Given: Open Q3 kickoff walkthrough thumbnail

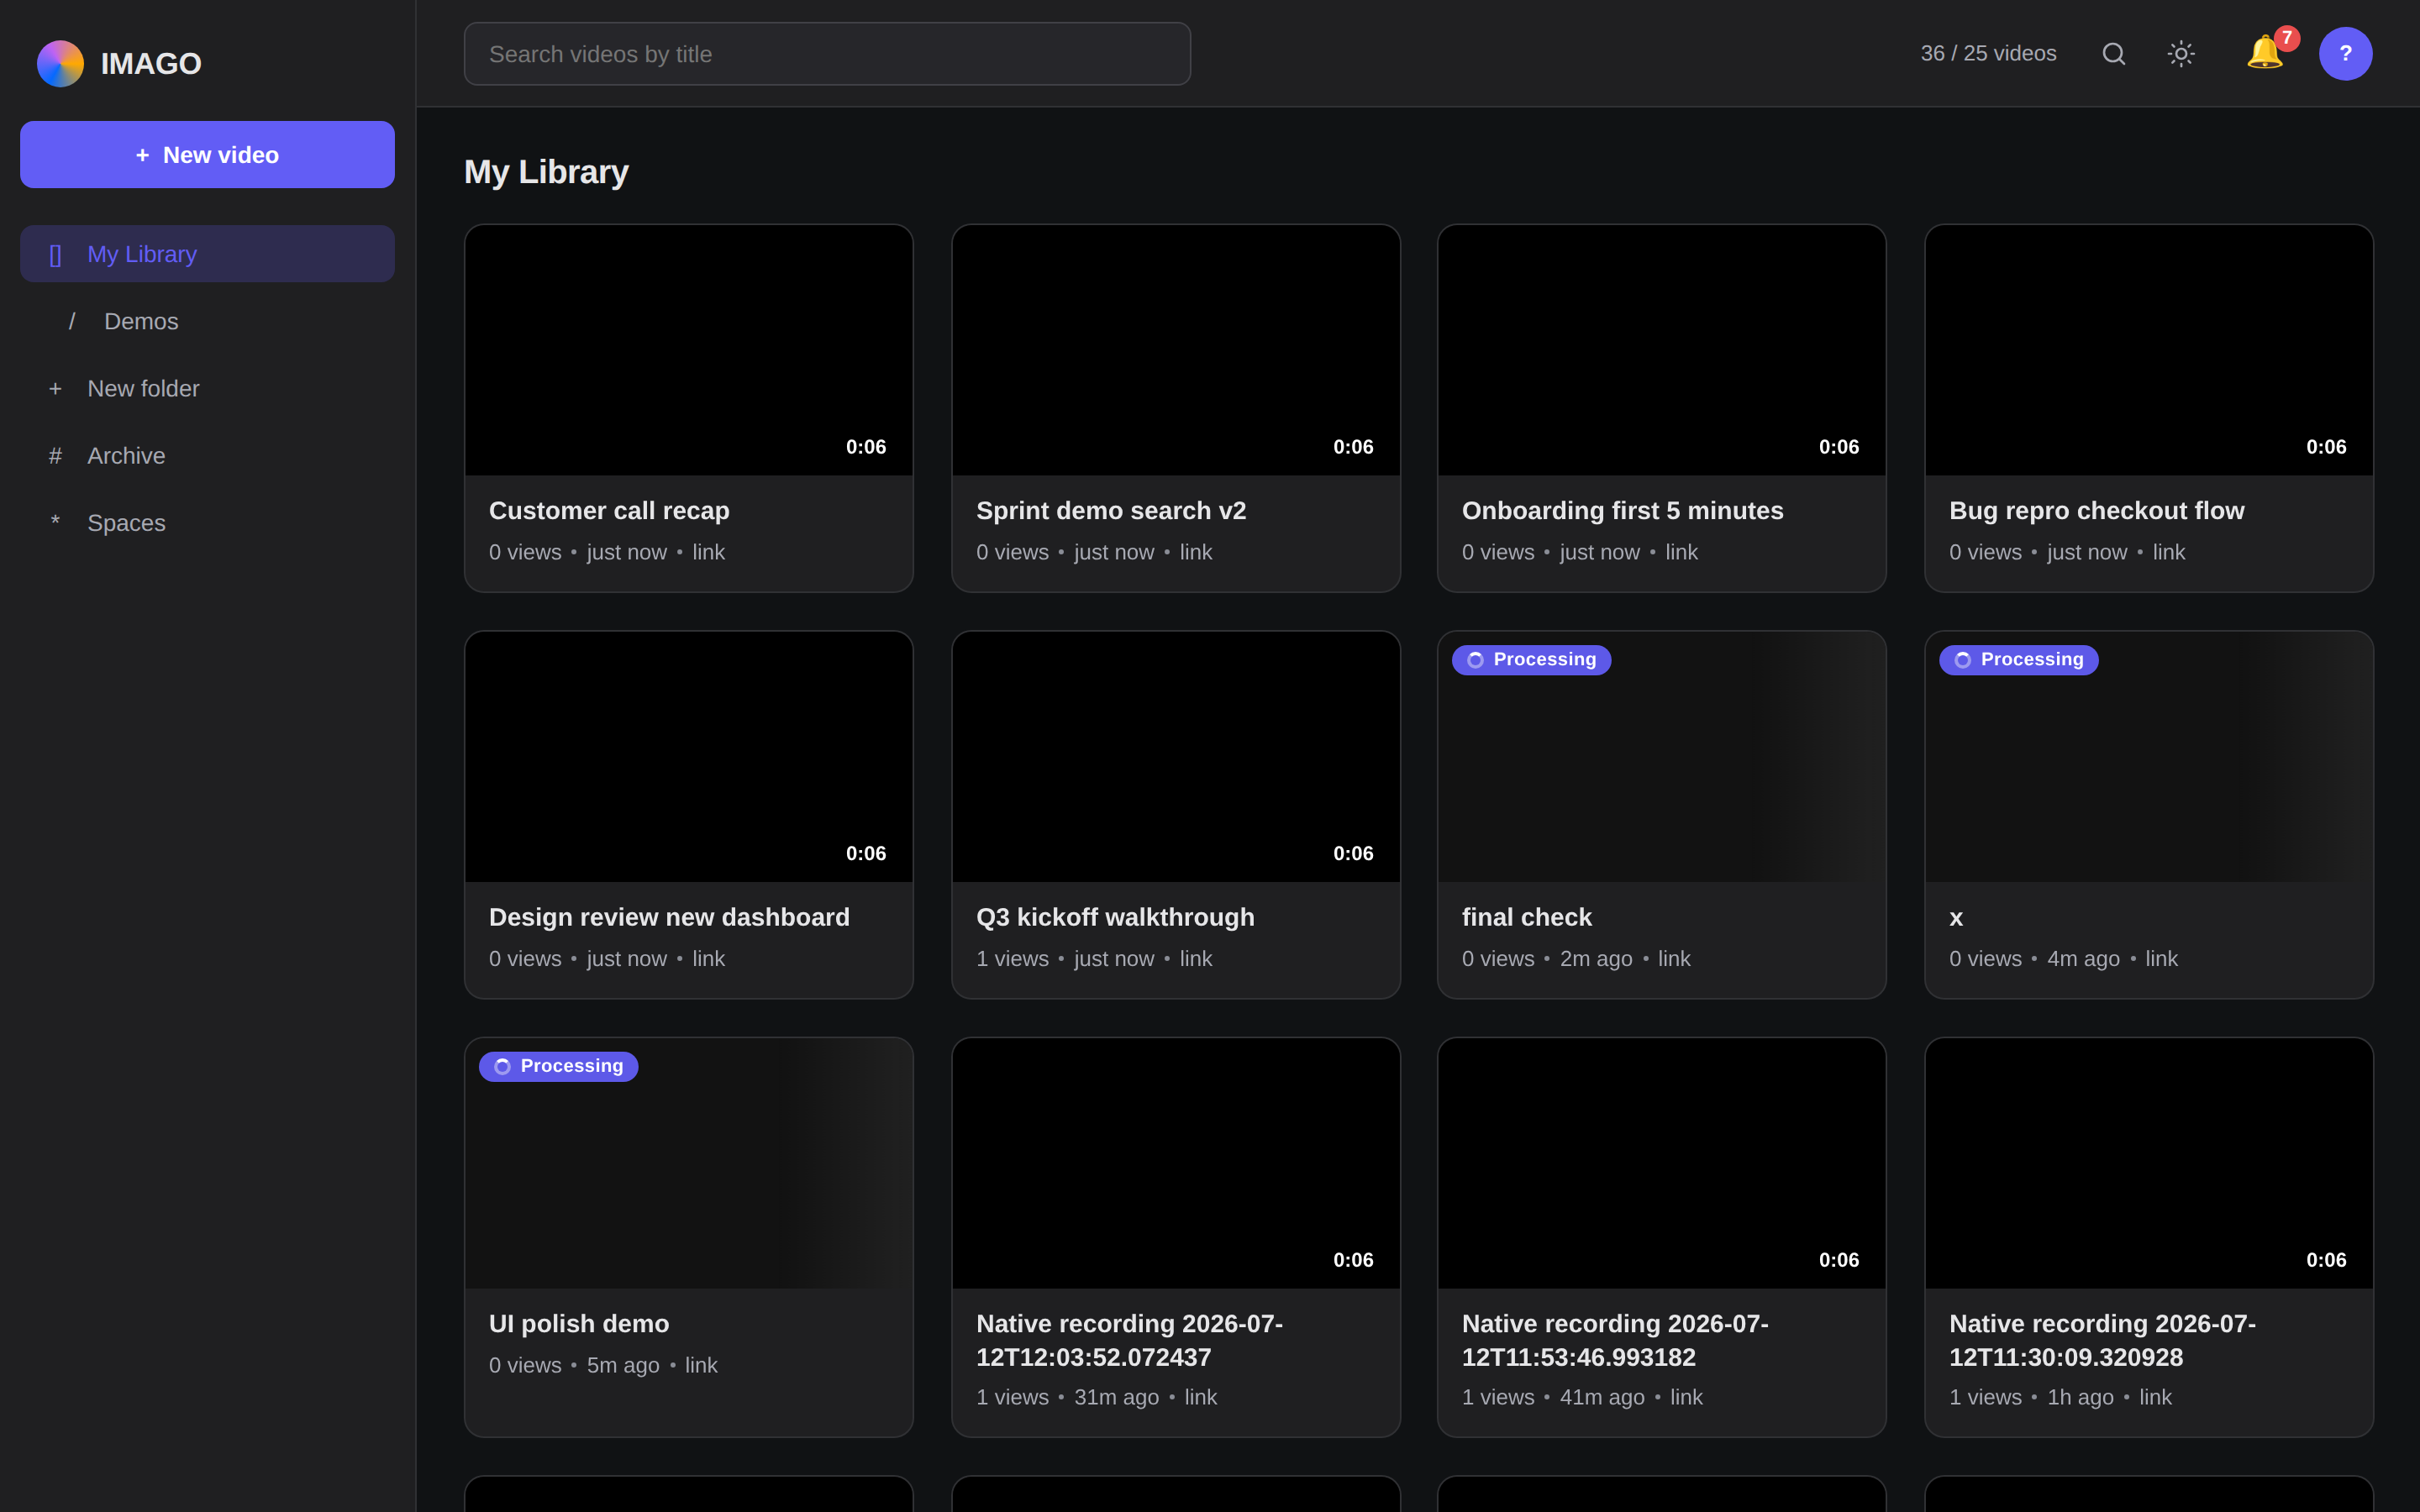Looking at the screenshot, I should tap(1175, 756).
